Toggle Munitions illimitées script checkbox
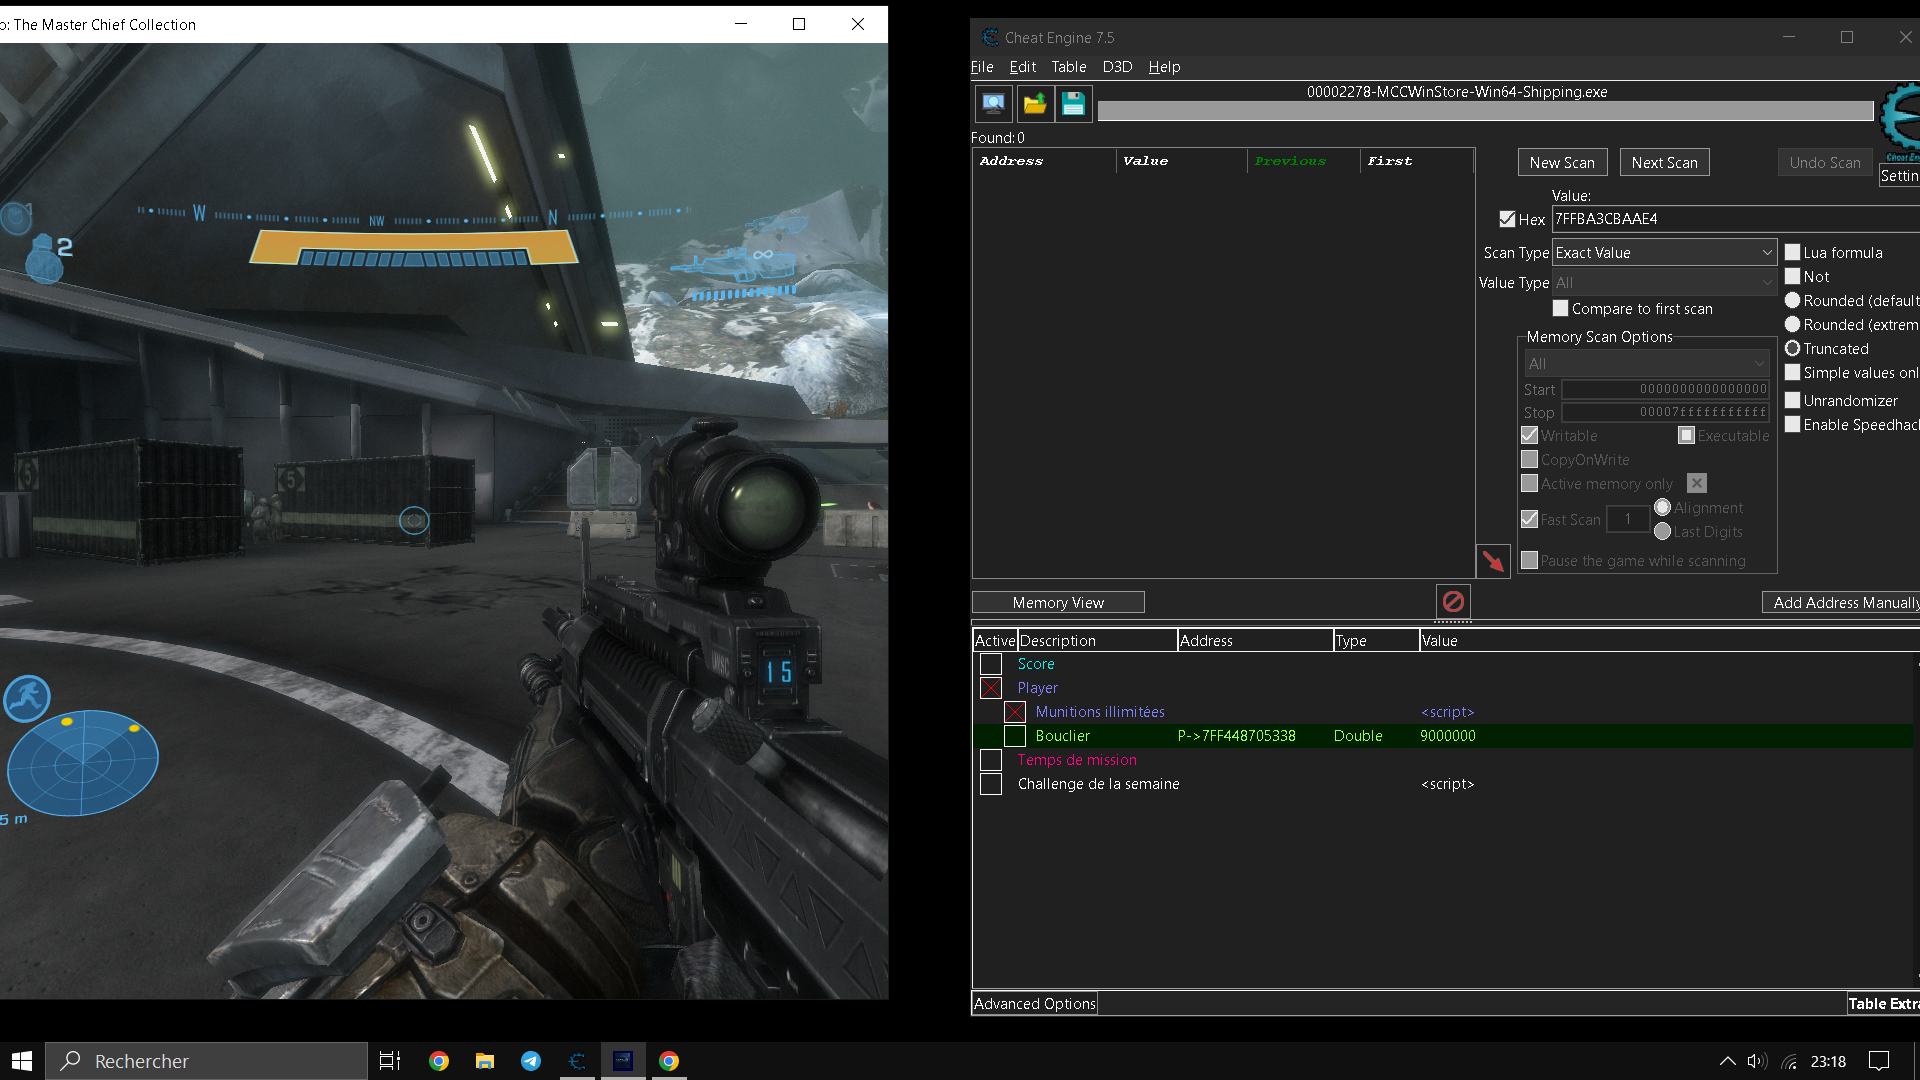The image size is (1920, 1080). 1015,712
